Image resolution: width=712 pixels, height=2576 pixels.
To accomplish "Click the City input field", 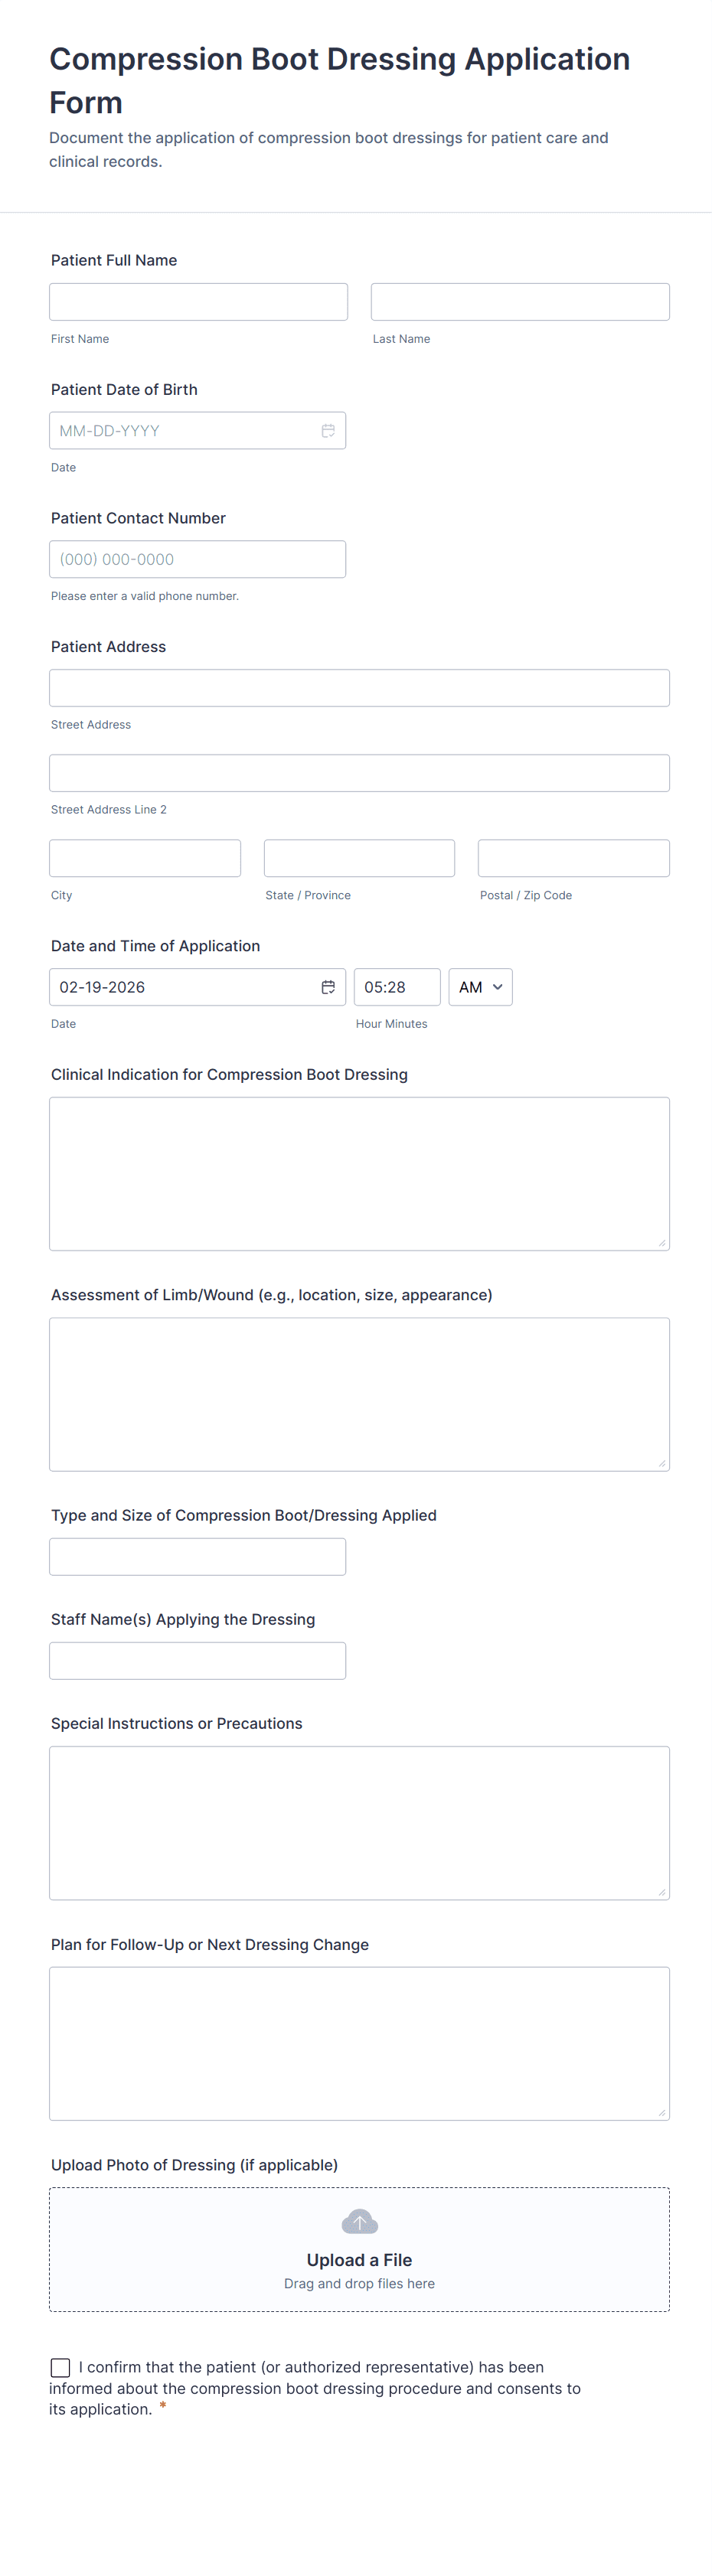I will 145,858.
